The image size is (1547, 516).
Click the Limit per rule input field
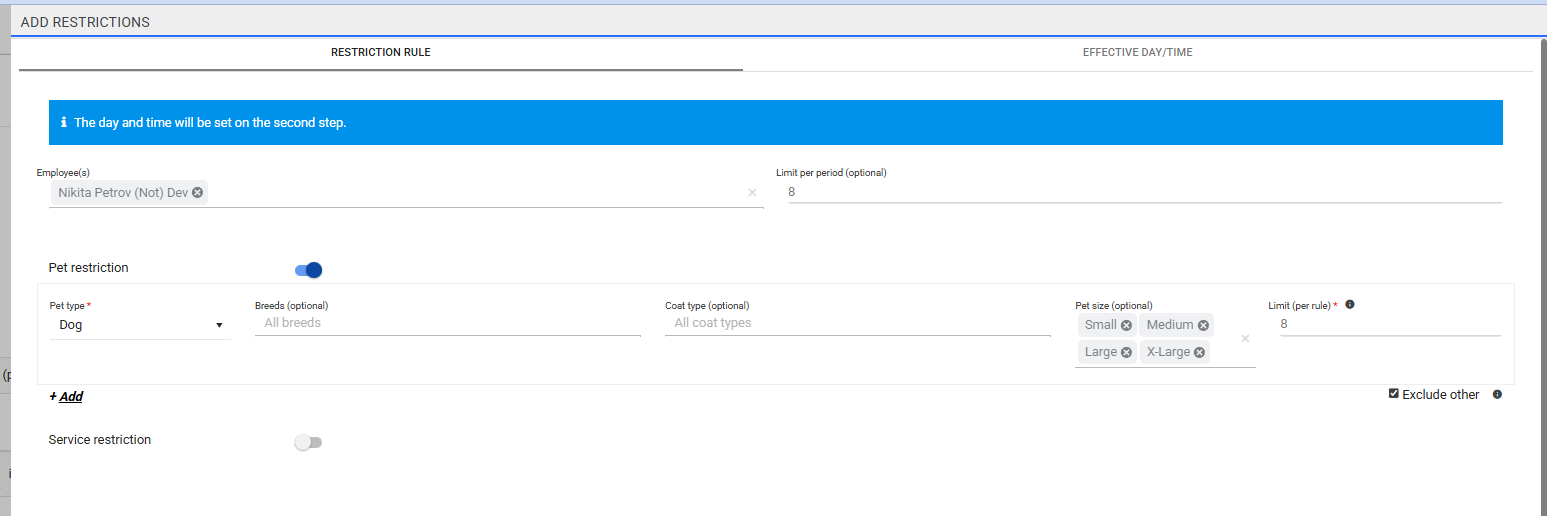click(1389, 325)
